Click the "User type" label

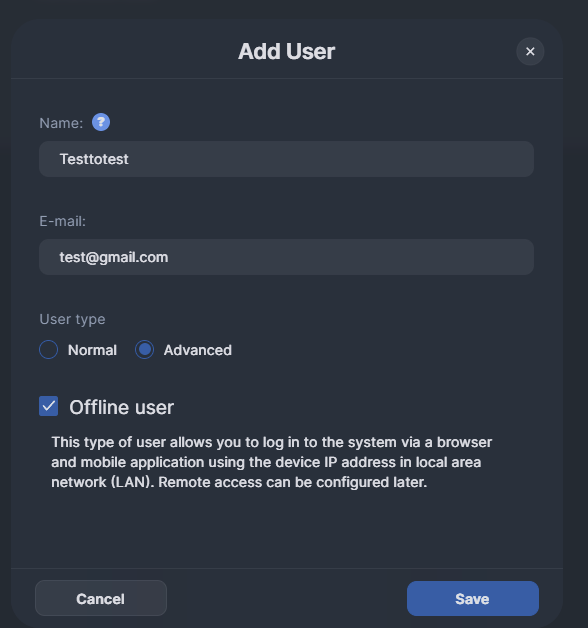(72, 319)
